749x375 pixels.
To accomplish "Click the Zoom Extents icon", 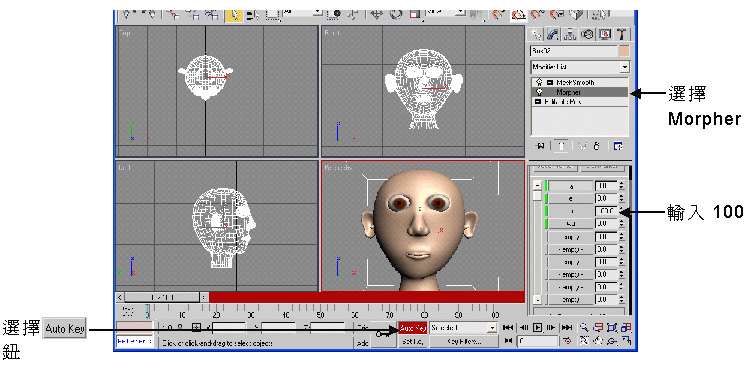I will point(612,328).
